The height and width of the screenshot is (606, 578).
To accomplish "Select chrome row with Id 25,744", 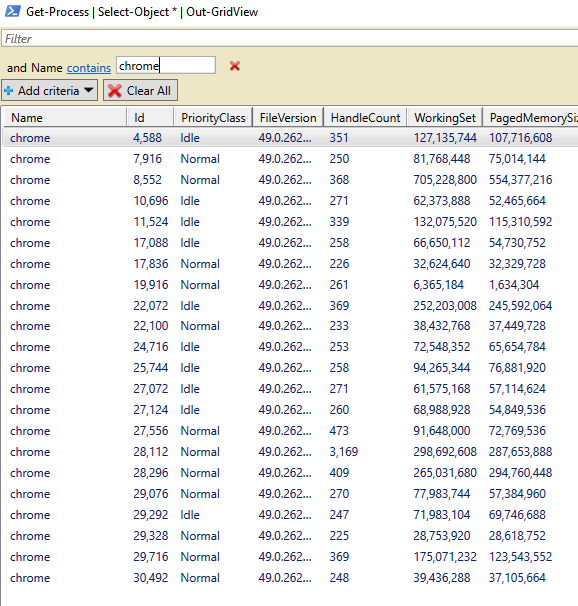I will tap(291, 368).
